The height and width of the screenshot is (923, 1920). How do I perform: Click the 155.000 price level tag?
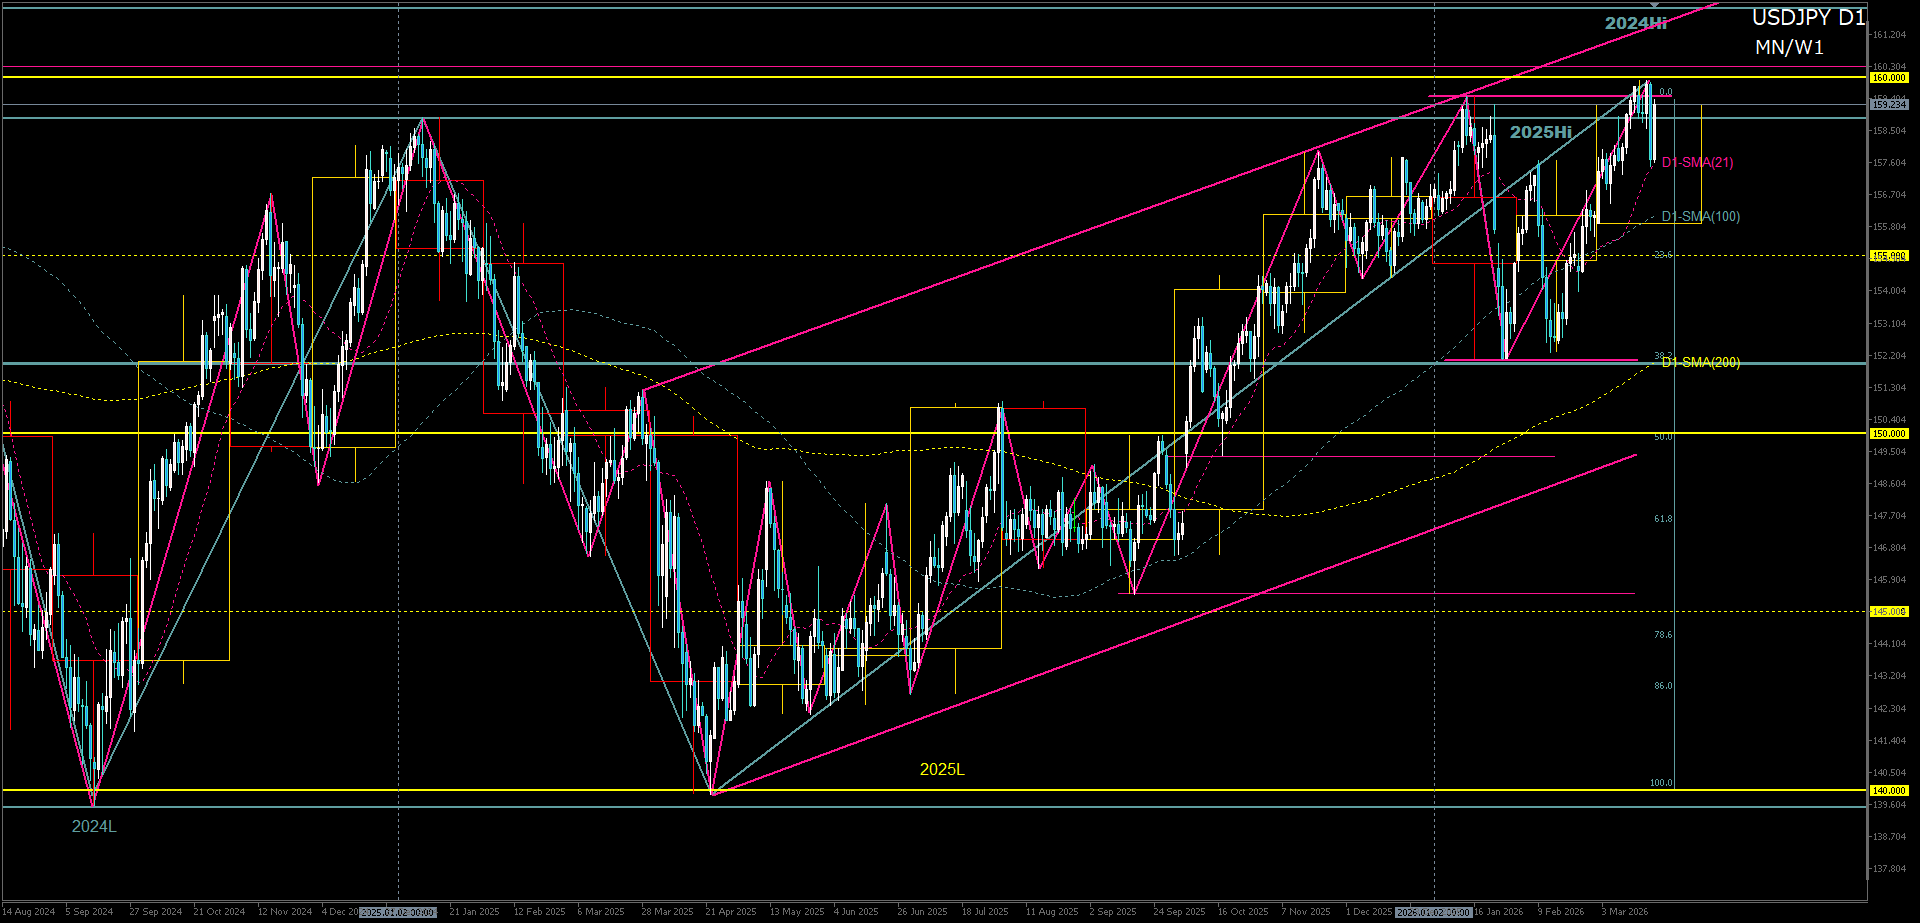pos(1888,256)
